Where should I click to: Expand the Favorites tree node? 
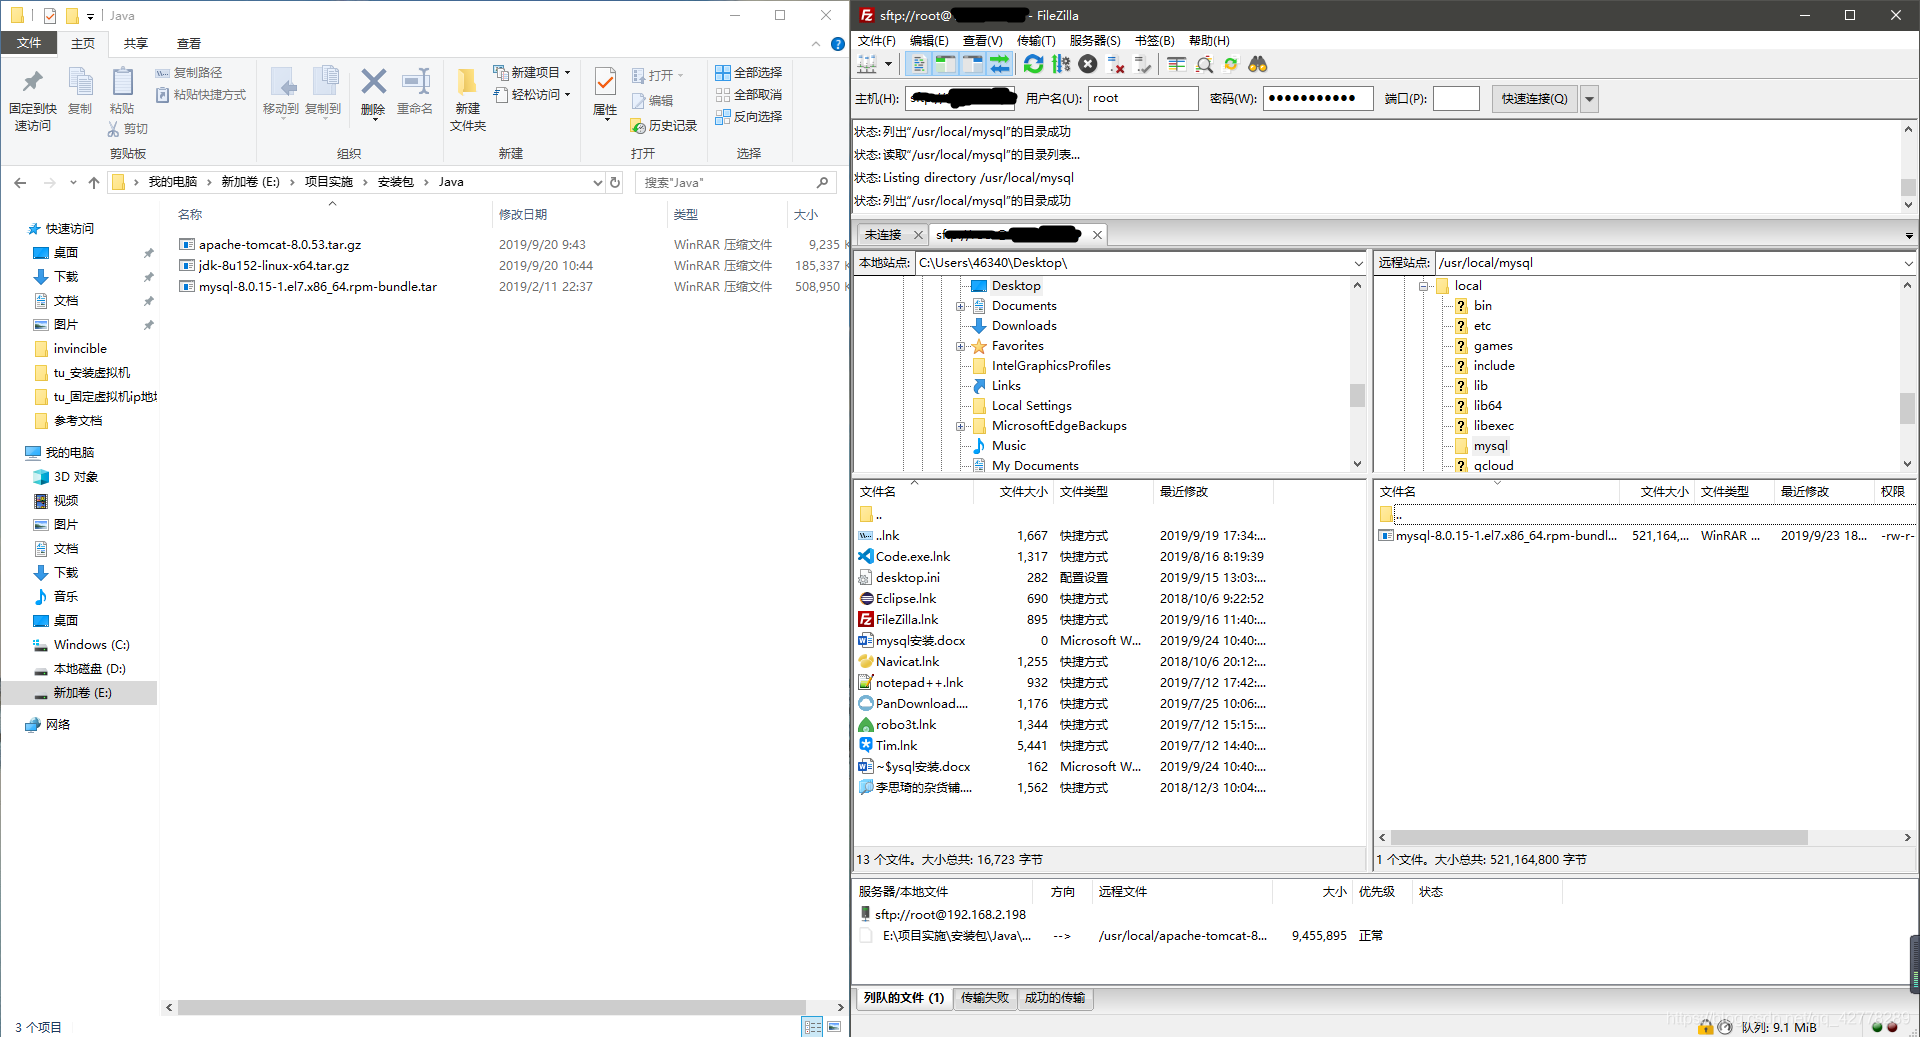coord(960,346)
